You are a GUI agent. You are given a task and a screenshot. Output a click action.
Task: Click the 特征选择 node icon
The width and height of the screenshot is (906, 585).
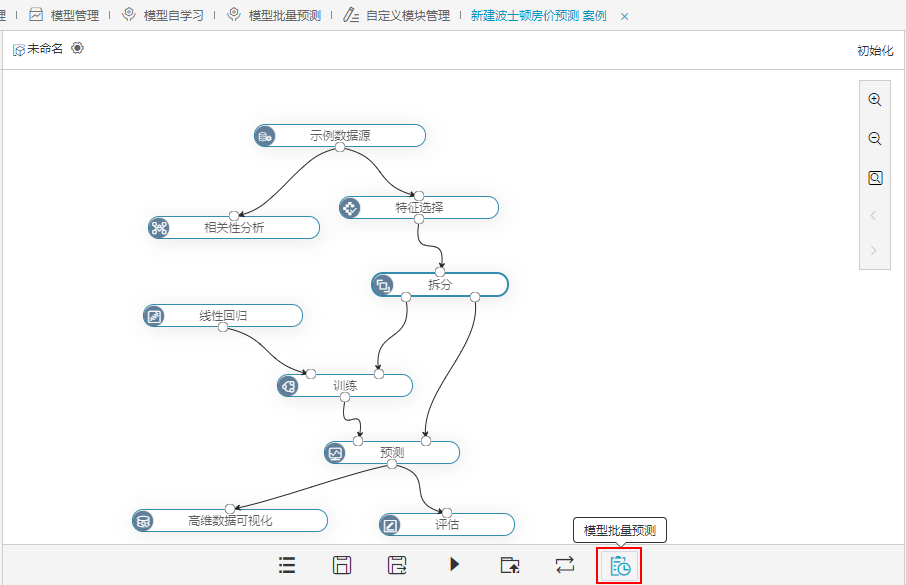pyautogui.click(x=350, y=208)
